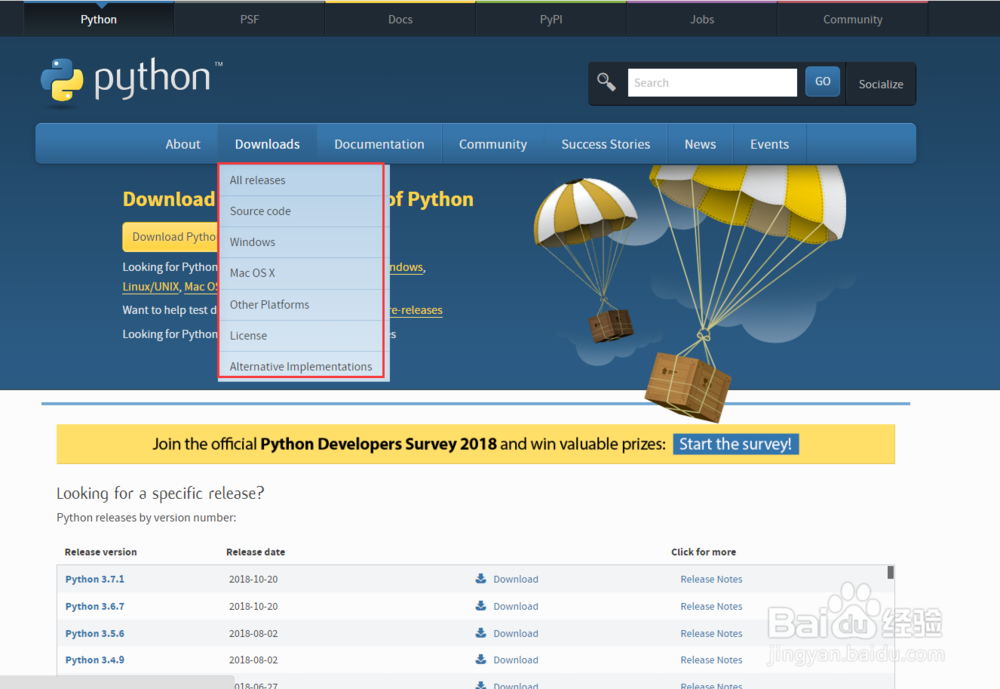Click the Python logo in the header
1000x689 pixels.
coord(131,80)
